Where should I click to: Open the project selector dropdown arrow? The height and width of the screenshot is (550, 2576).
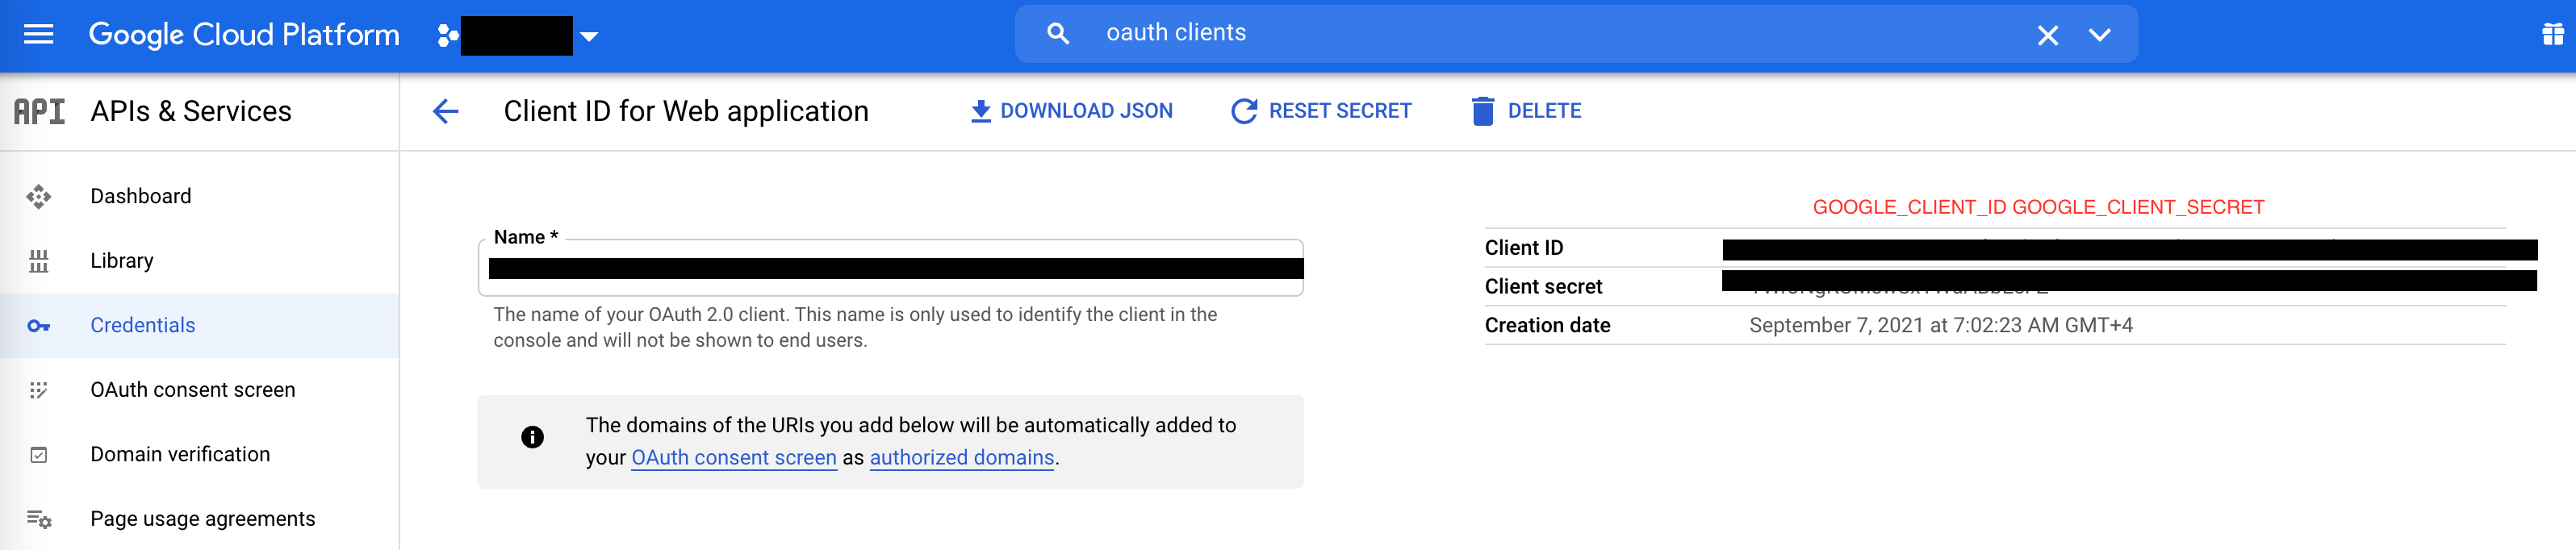pyautogui.click(x=589, y=36)
